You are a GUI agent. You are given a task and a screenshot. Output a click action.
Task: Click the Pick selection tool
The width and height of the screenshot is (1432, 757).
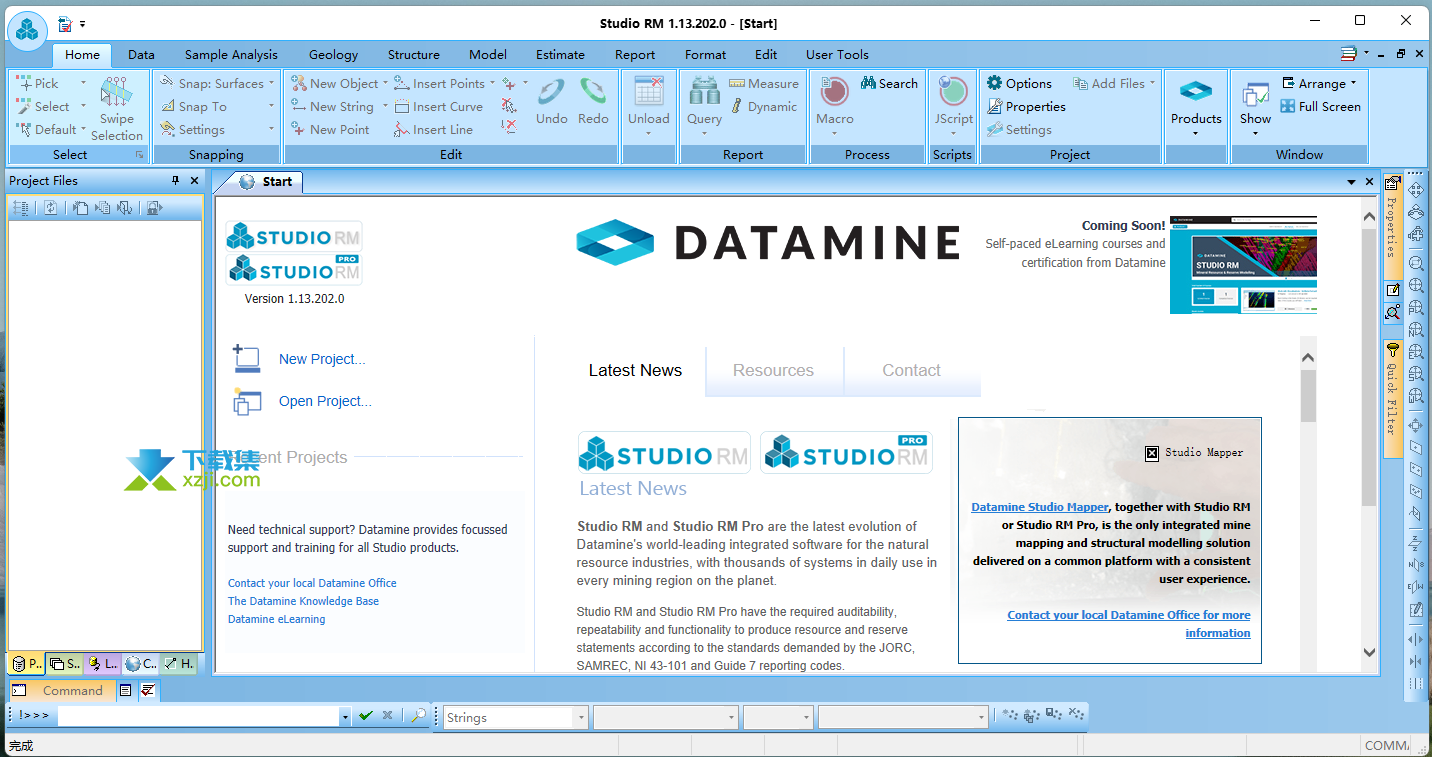[x=38, y=84]
